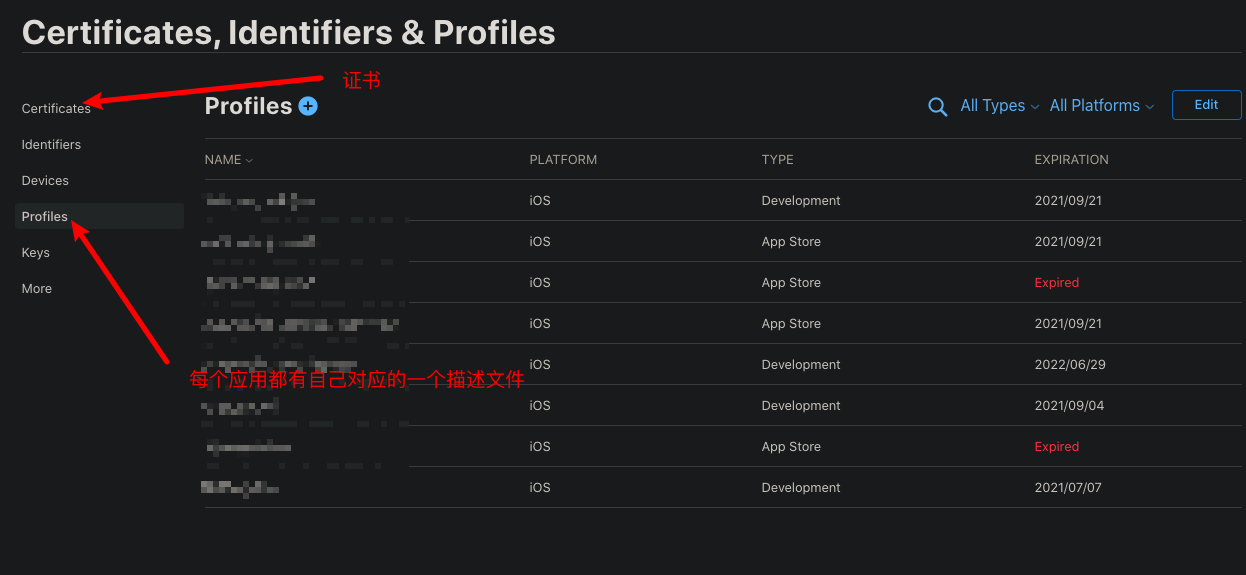1246x575 pixels.
Task: Open search with the magnifier icon
Action: point(938,107)
